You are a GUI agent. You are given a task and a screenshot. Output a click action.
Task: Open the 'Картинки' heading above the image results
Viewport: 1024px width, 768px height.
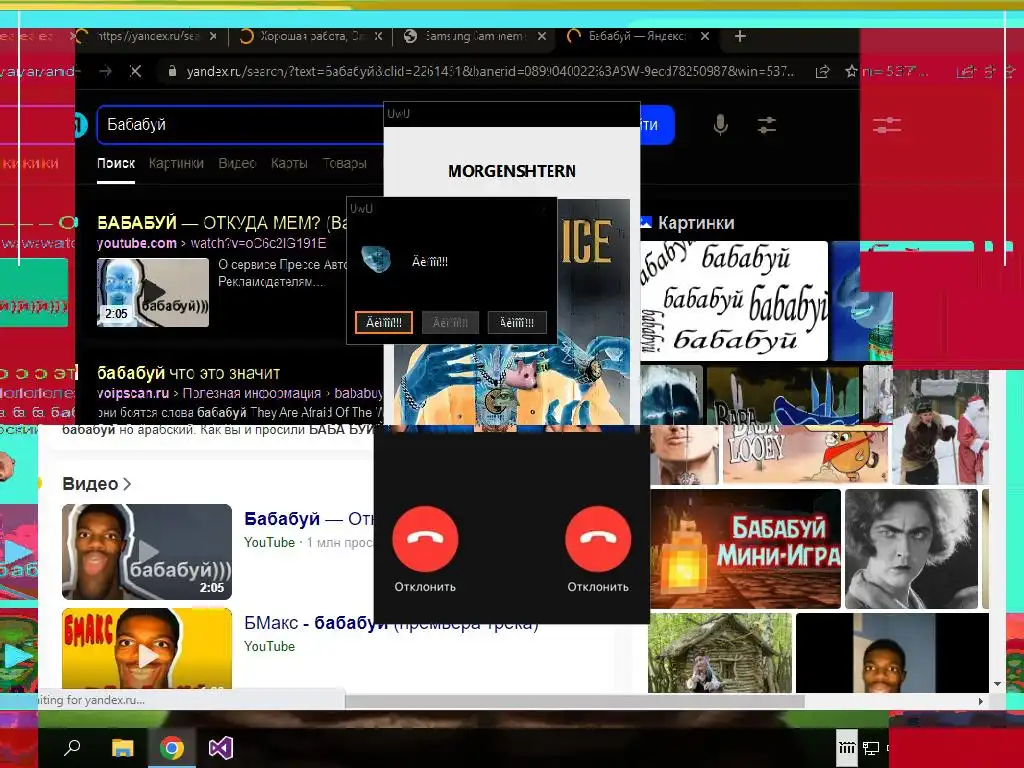tap(696, 223)
